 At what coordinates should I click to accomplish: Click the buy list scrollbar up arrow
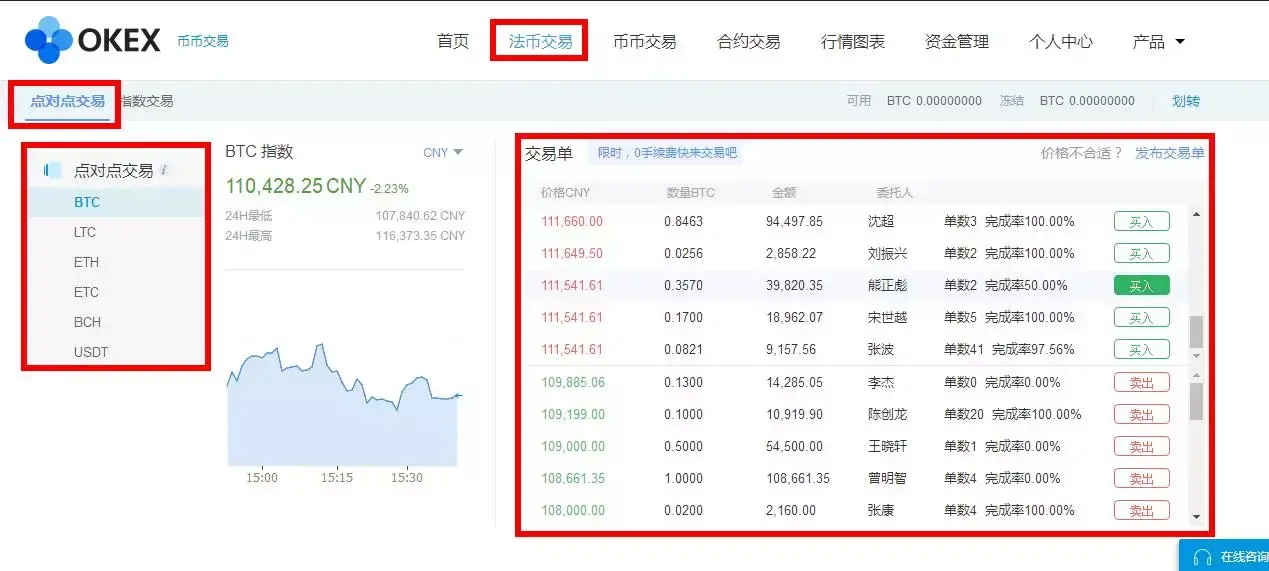(x=1196, y=213)
